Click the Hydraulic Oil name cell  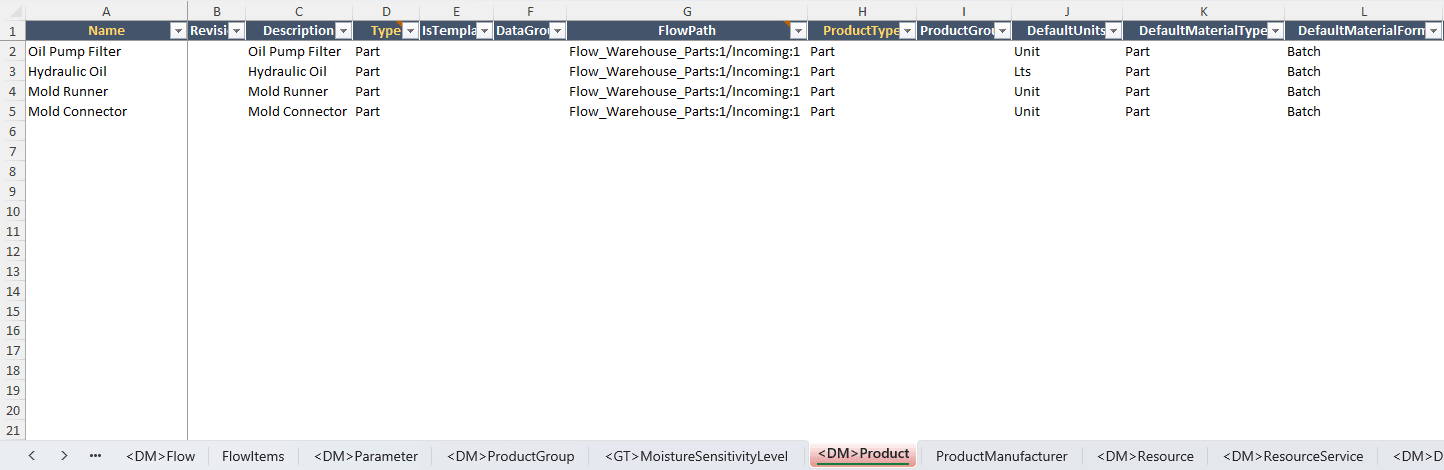click(68, 71)
